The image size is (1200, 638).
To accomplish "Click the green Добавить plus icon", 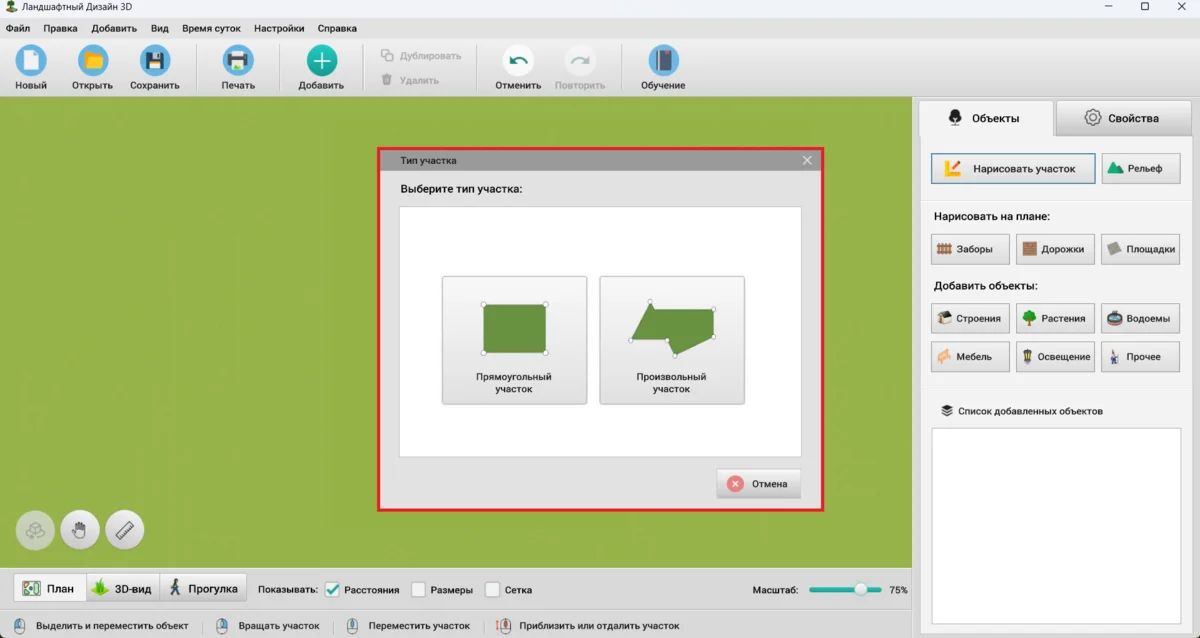I will pyautogui.click(x=321, y=61).
